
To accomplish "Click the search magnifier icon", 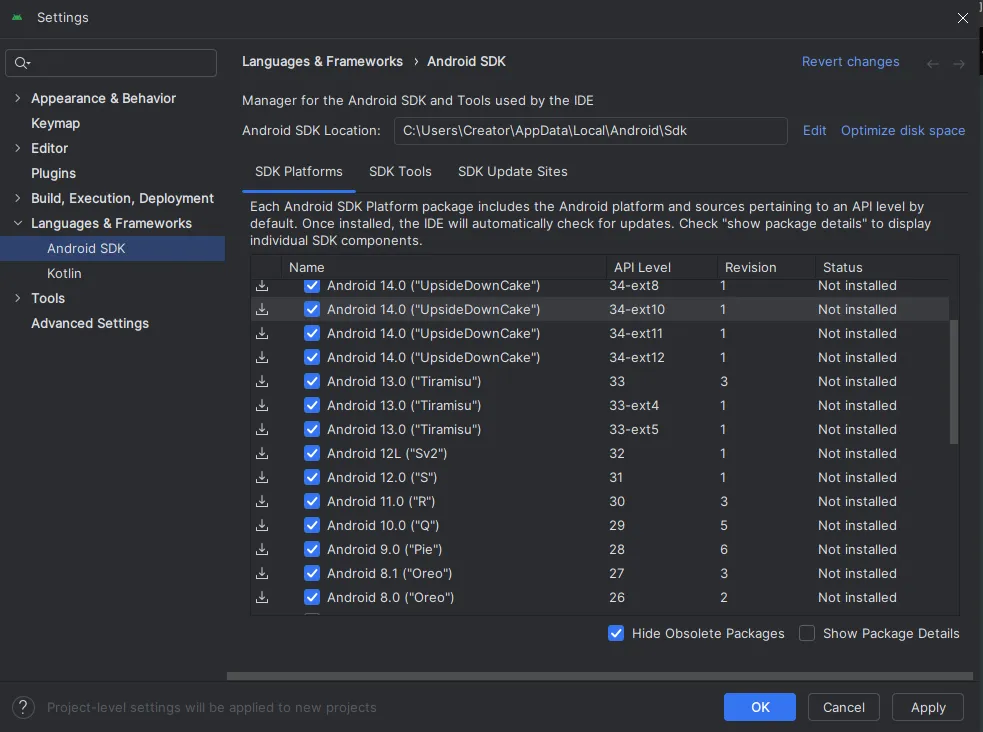I will (x=22, y=63).
